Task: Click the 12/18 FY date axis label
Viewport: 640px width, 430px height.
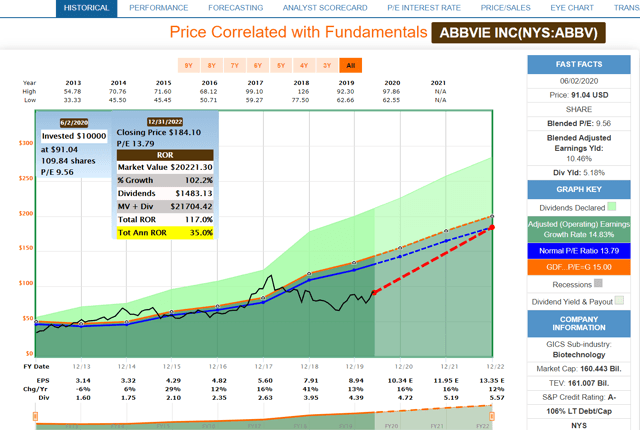Action: click(x=309, y=366)
